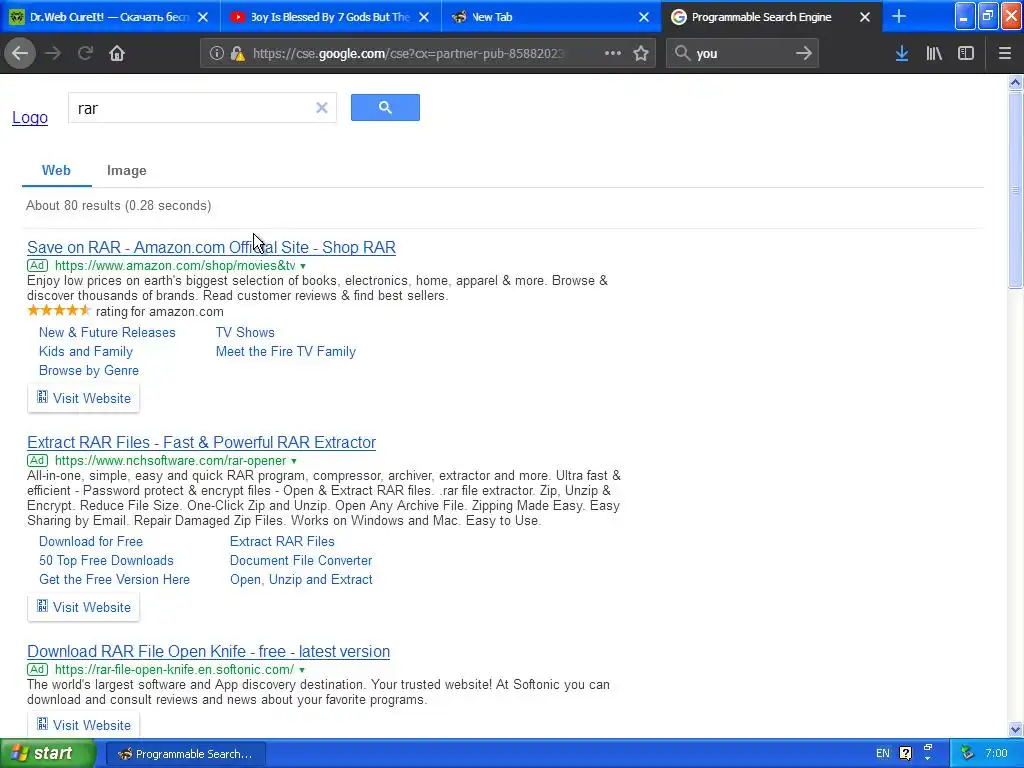The width and height of the screenshot is (1024, 768).
Task: Click the Logo link
Action: point(30,118)
